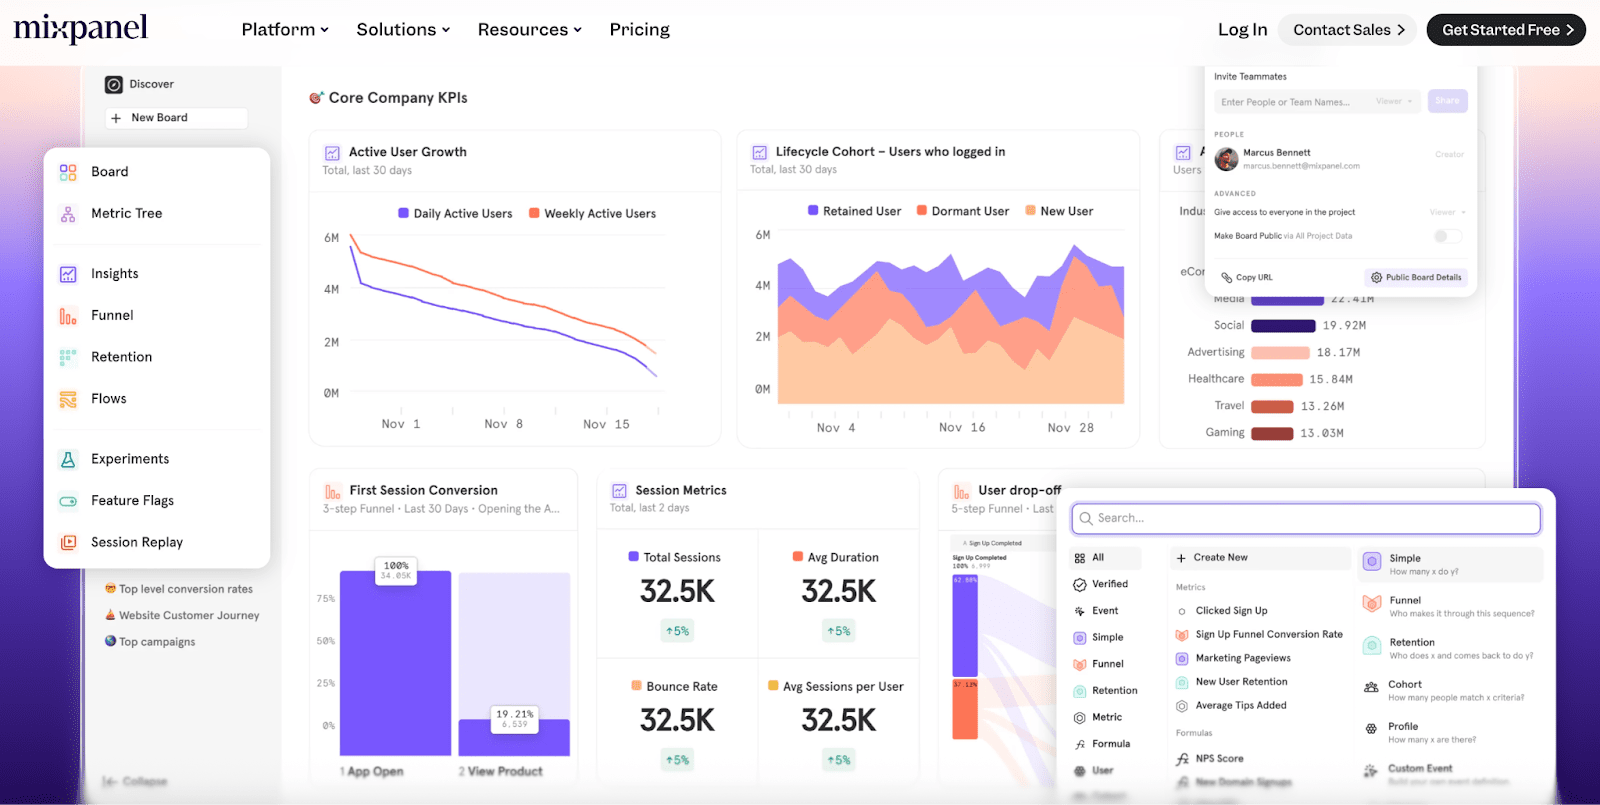This screenshot has height=805, width=1600.
Task: Click the Log In link
Action: pyautogui.click(x=1242, y=30)
